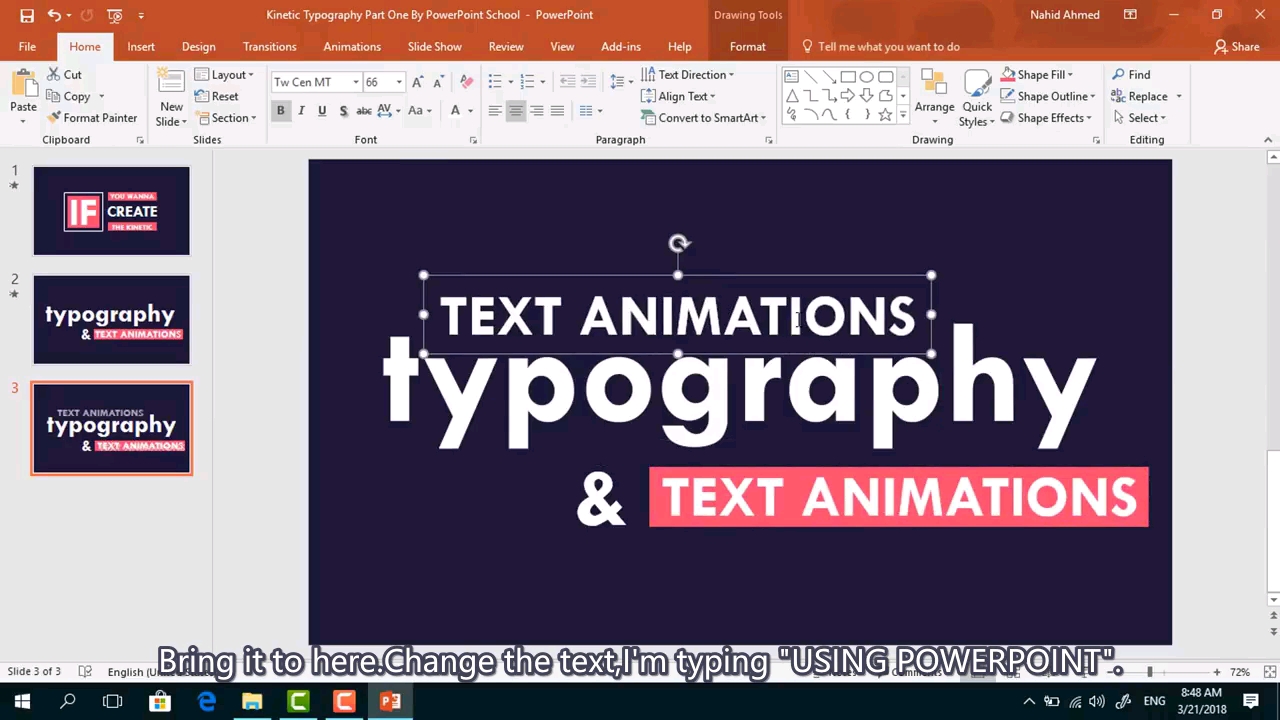Image resolution: width=1280 pixels, height=720 pixels.
Task: Switch to the Design tab
Action: [x=198, y=47]
